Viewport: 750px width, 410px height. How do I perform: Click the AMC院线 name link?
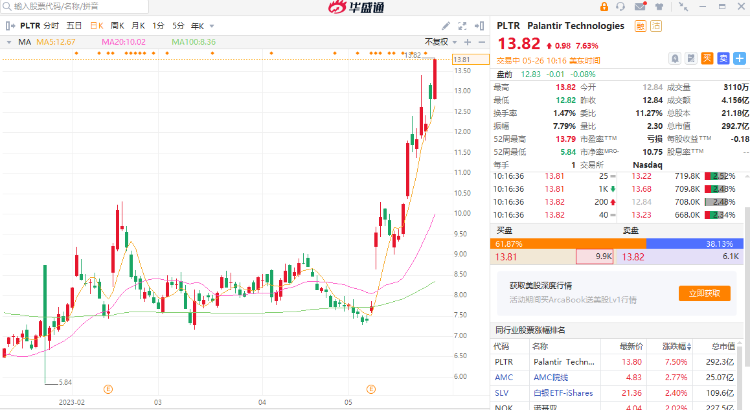click(x=551, y=377)
